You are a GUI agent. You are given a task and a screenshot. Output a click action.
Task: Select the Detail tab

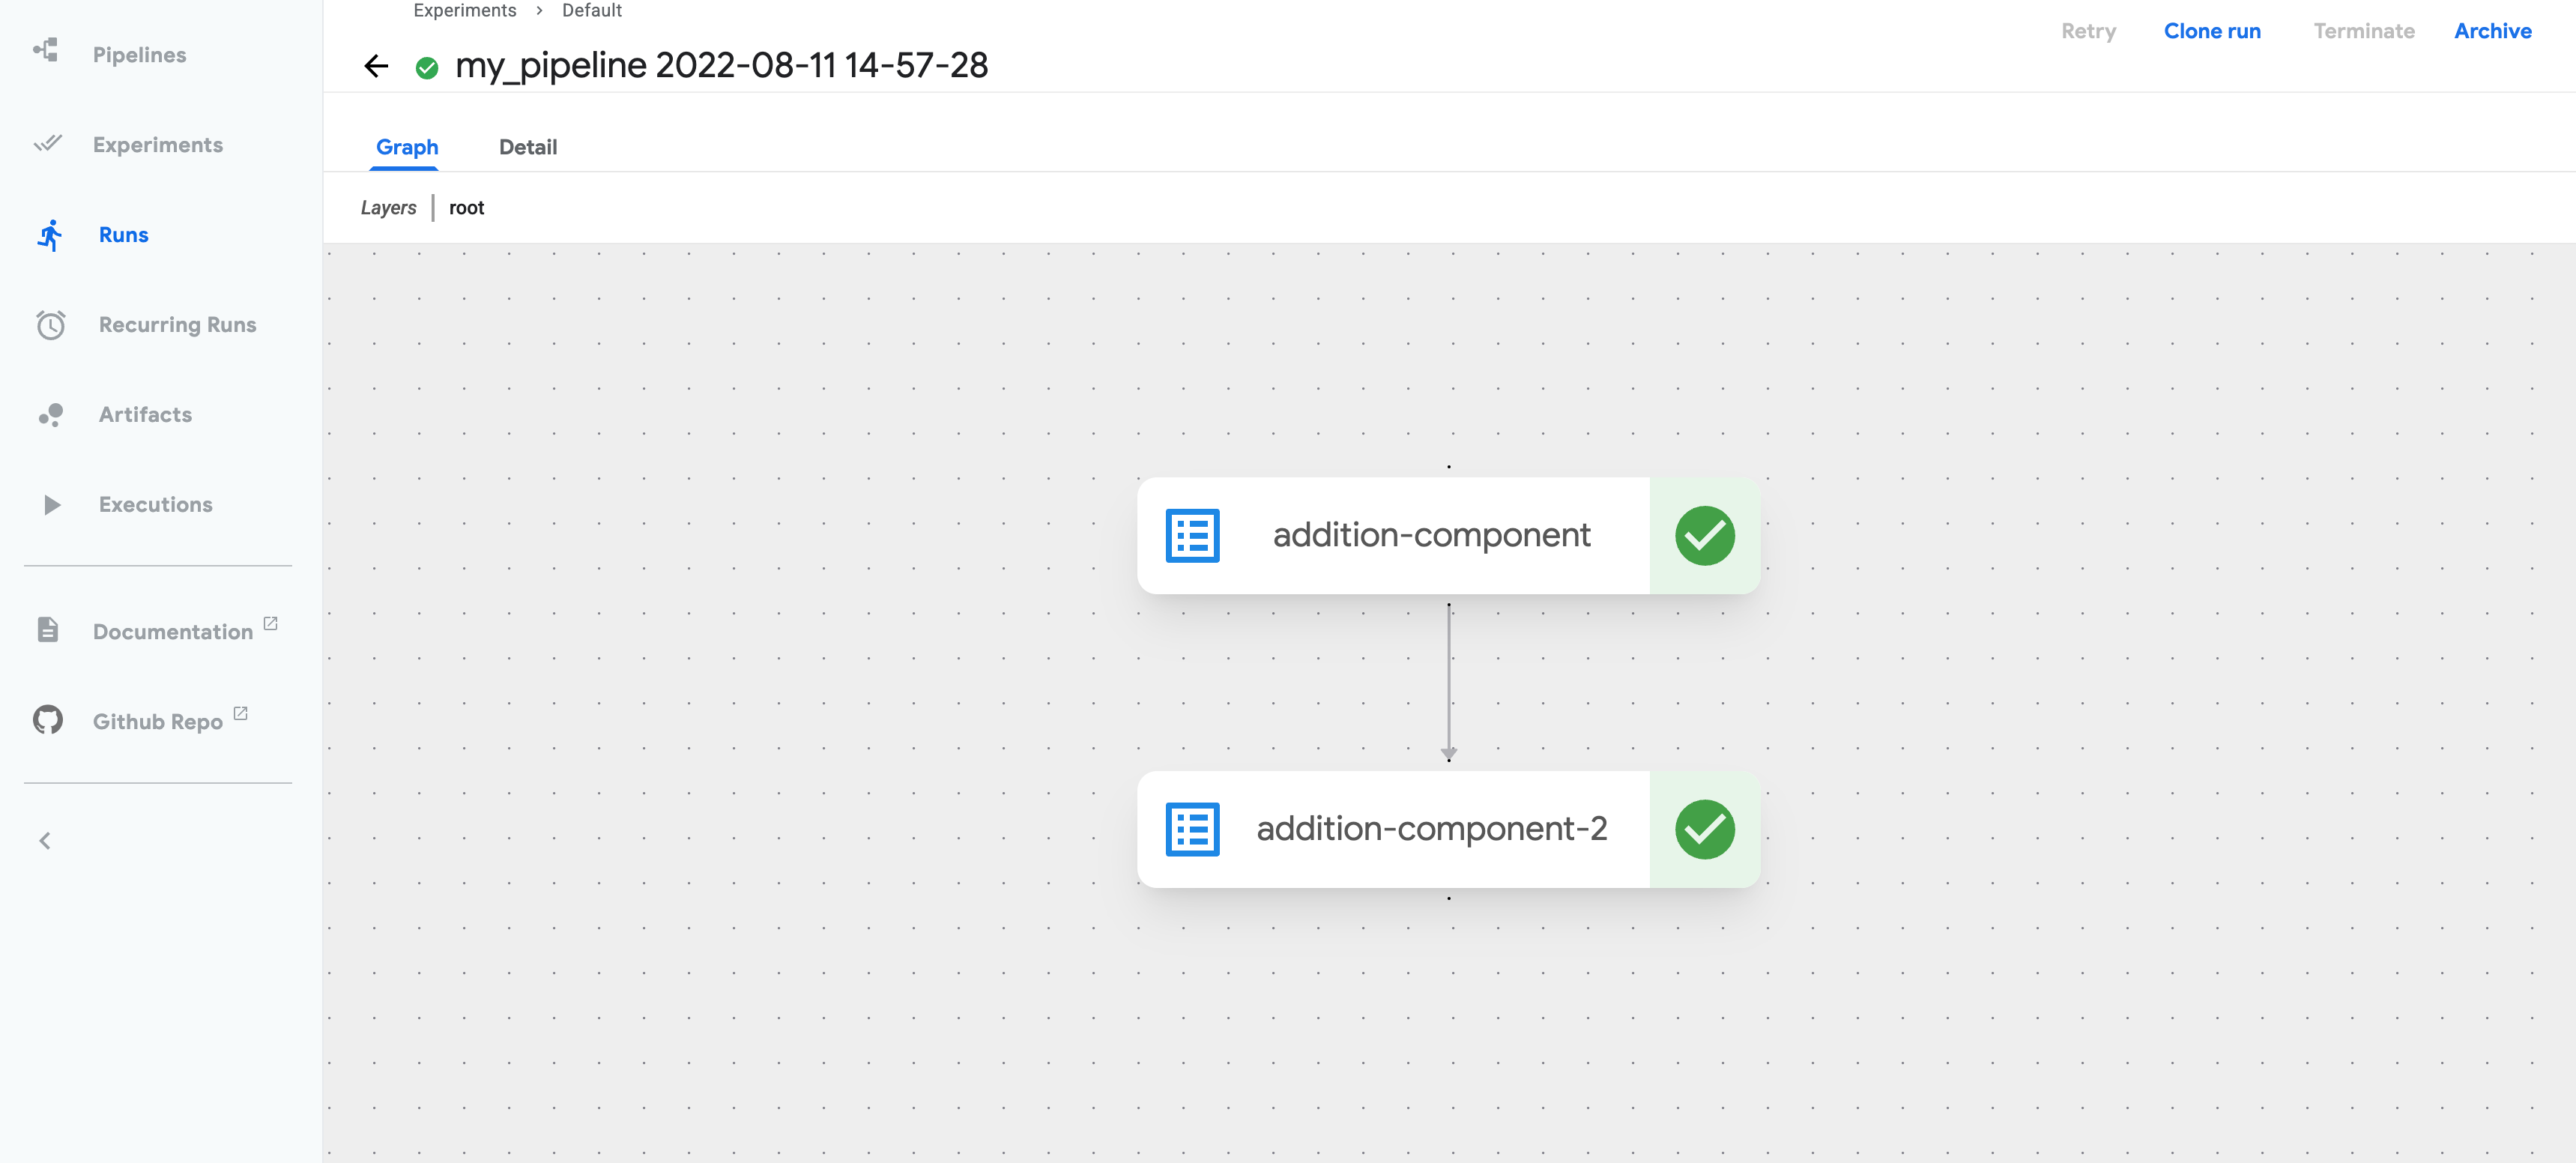click(x=527, y=146)
